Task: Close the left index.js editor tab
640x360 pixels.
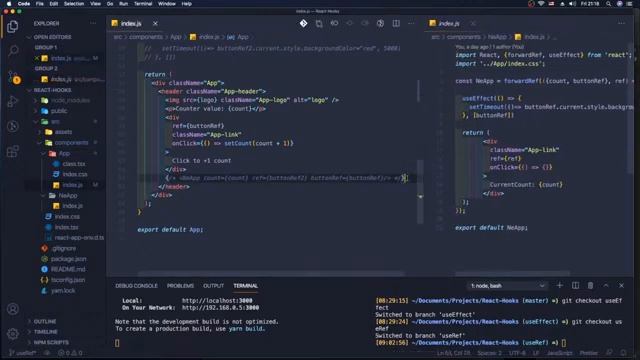Action: click(155, 24)
